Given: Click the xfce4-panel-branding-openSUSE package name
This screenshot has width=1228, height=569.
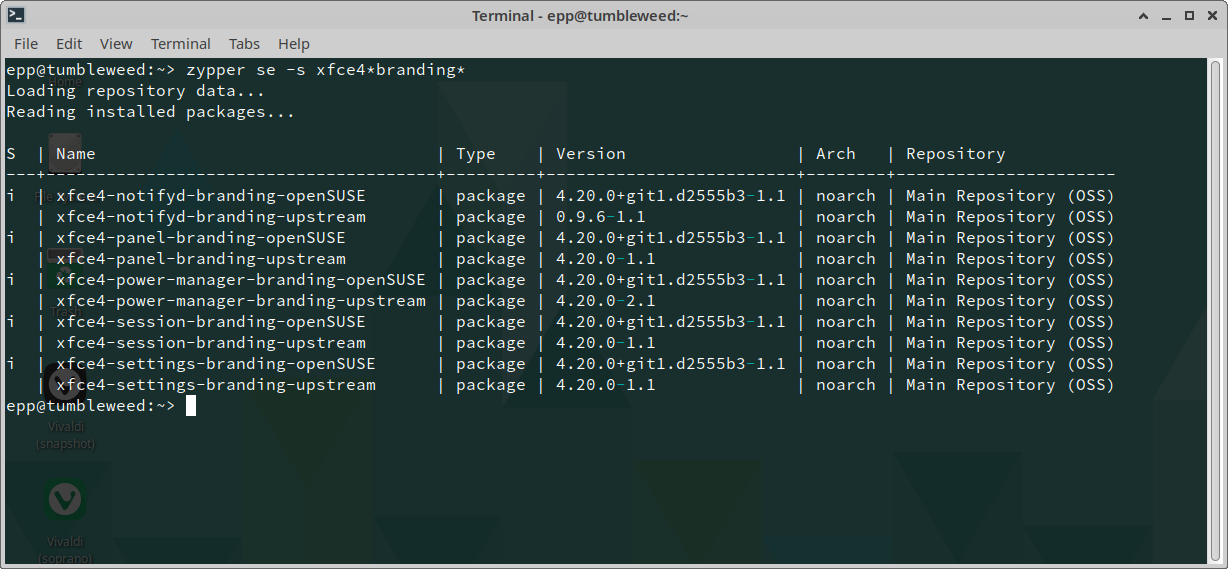Looking at the screenshot, I should (200, 238).
